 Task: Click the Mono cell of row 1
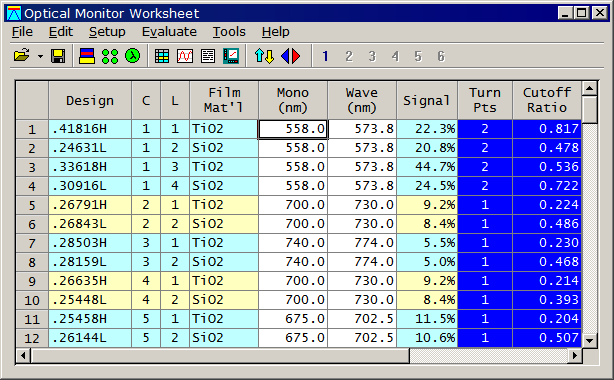click(293, 129)
